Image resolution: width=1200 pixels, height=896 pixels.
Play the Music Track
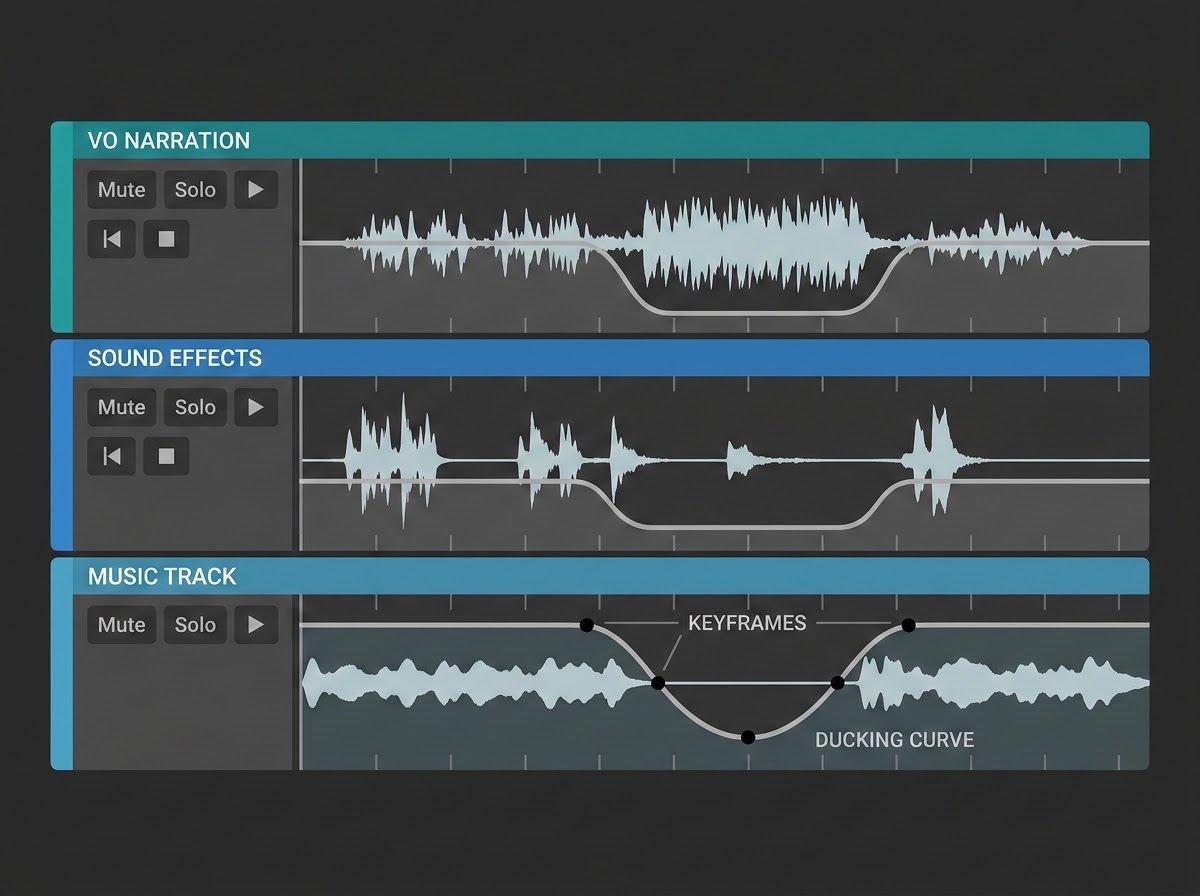[x=256, y=625]
